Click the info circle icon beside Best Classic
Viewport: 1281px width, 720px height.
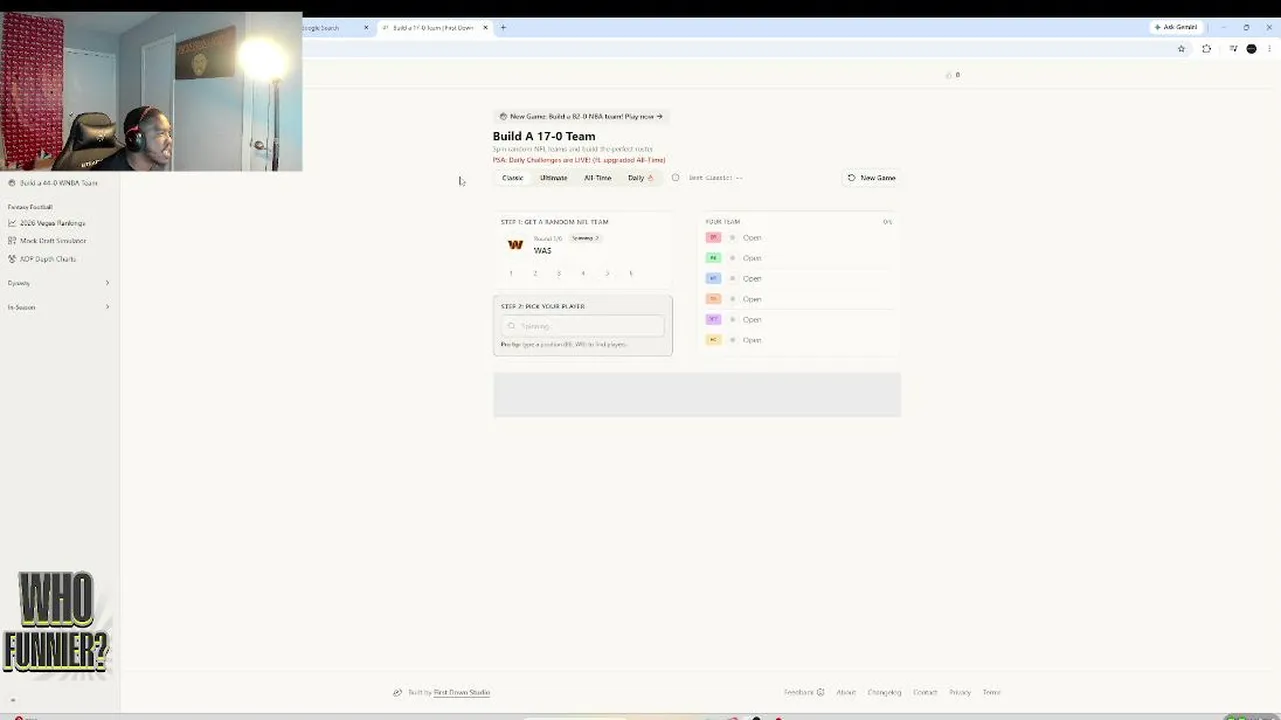click(675, 178)
